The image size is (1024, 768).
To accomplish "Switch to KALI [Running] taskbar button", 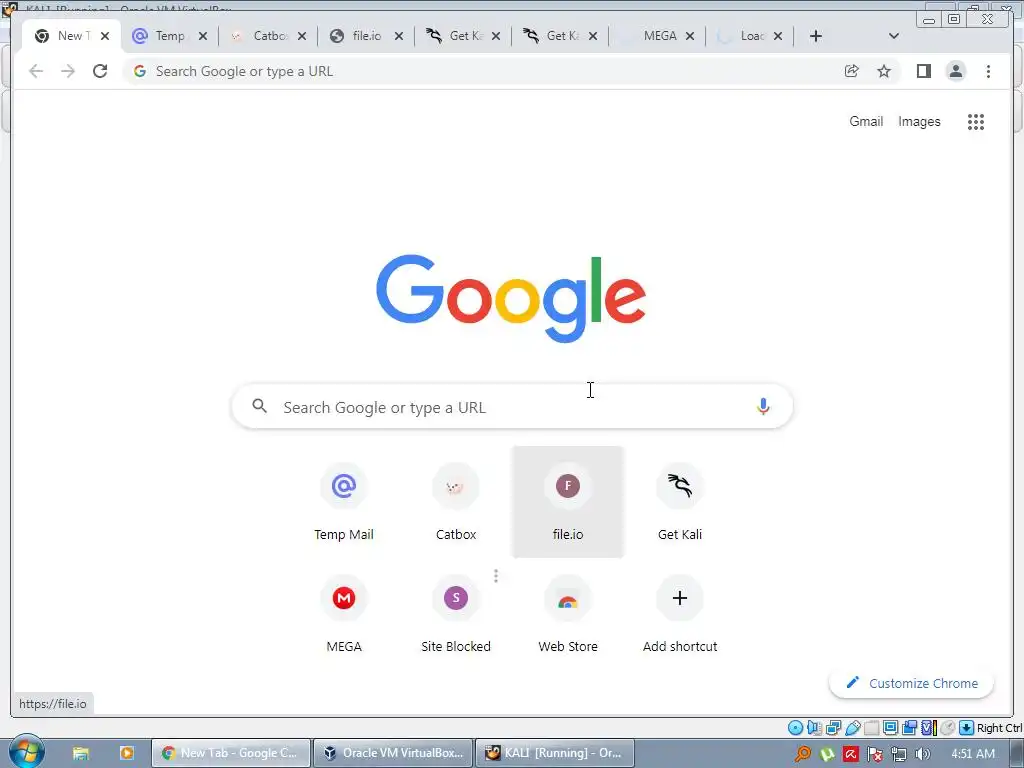I will 555,753.
